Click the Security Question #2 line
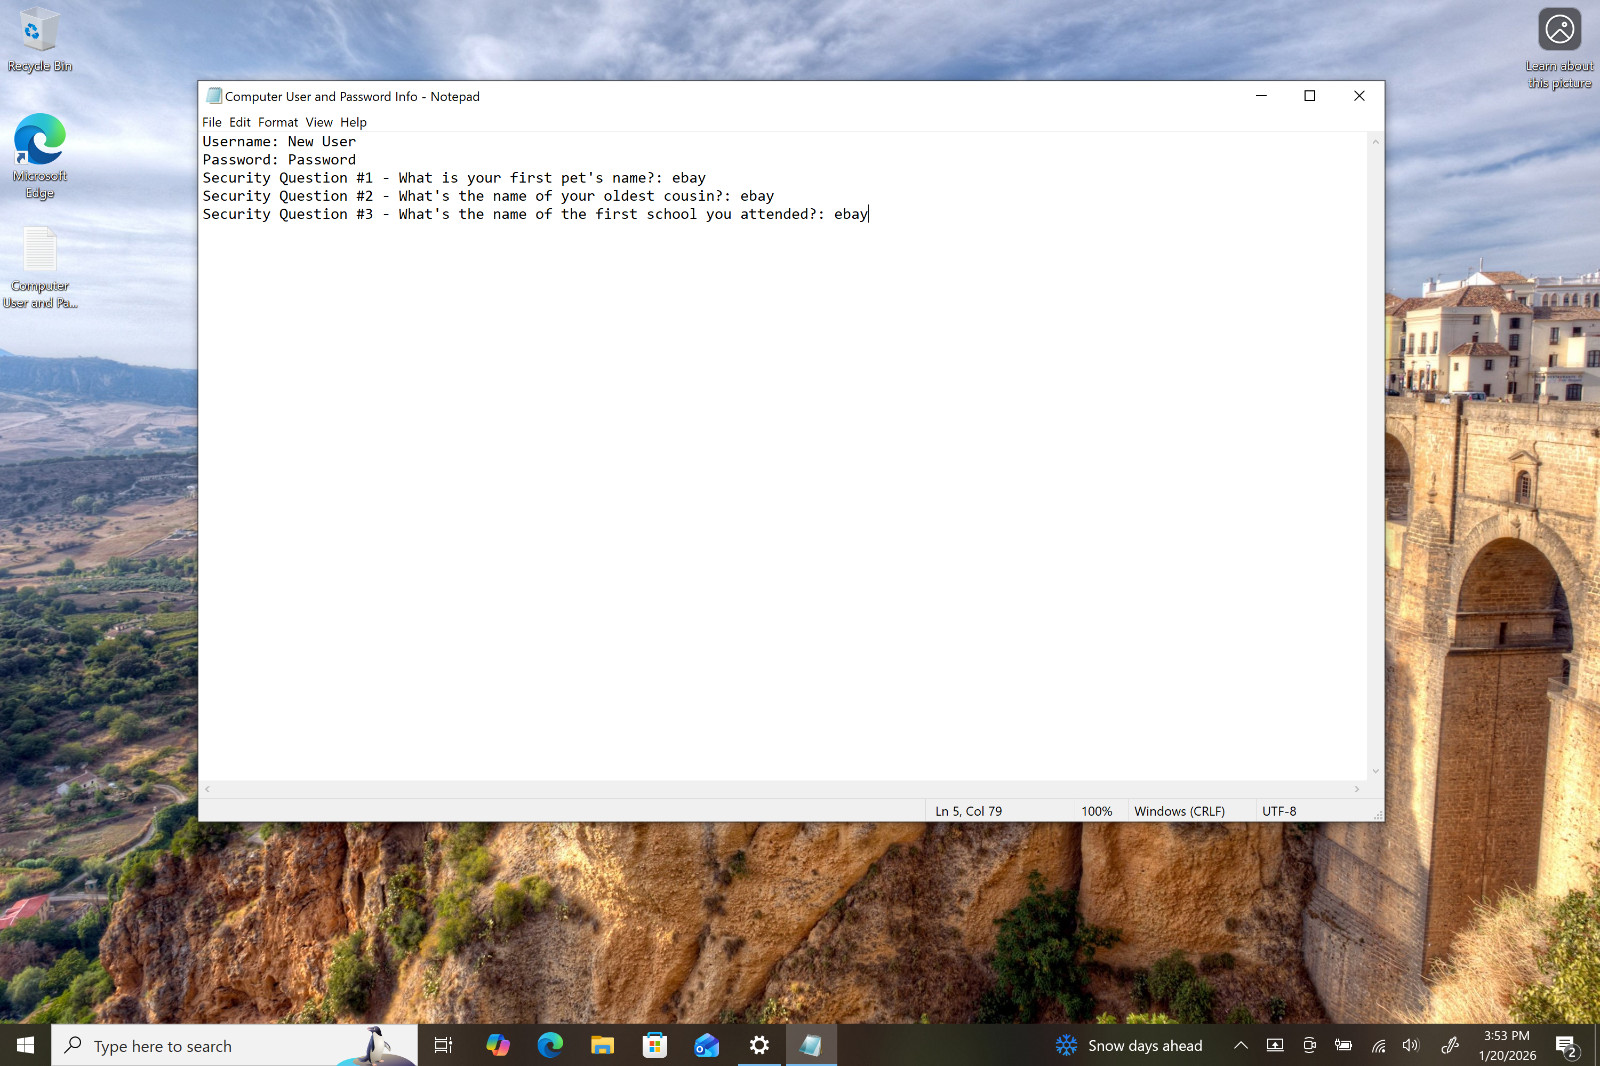Viewport: 1600px width, 1066px height. click(x=488, y=196)
